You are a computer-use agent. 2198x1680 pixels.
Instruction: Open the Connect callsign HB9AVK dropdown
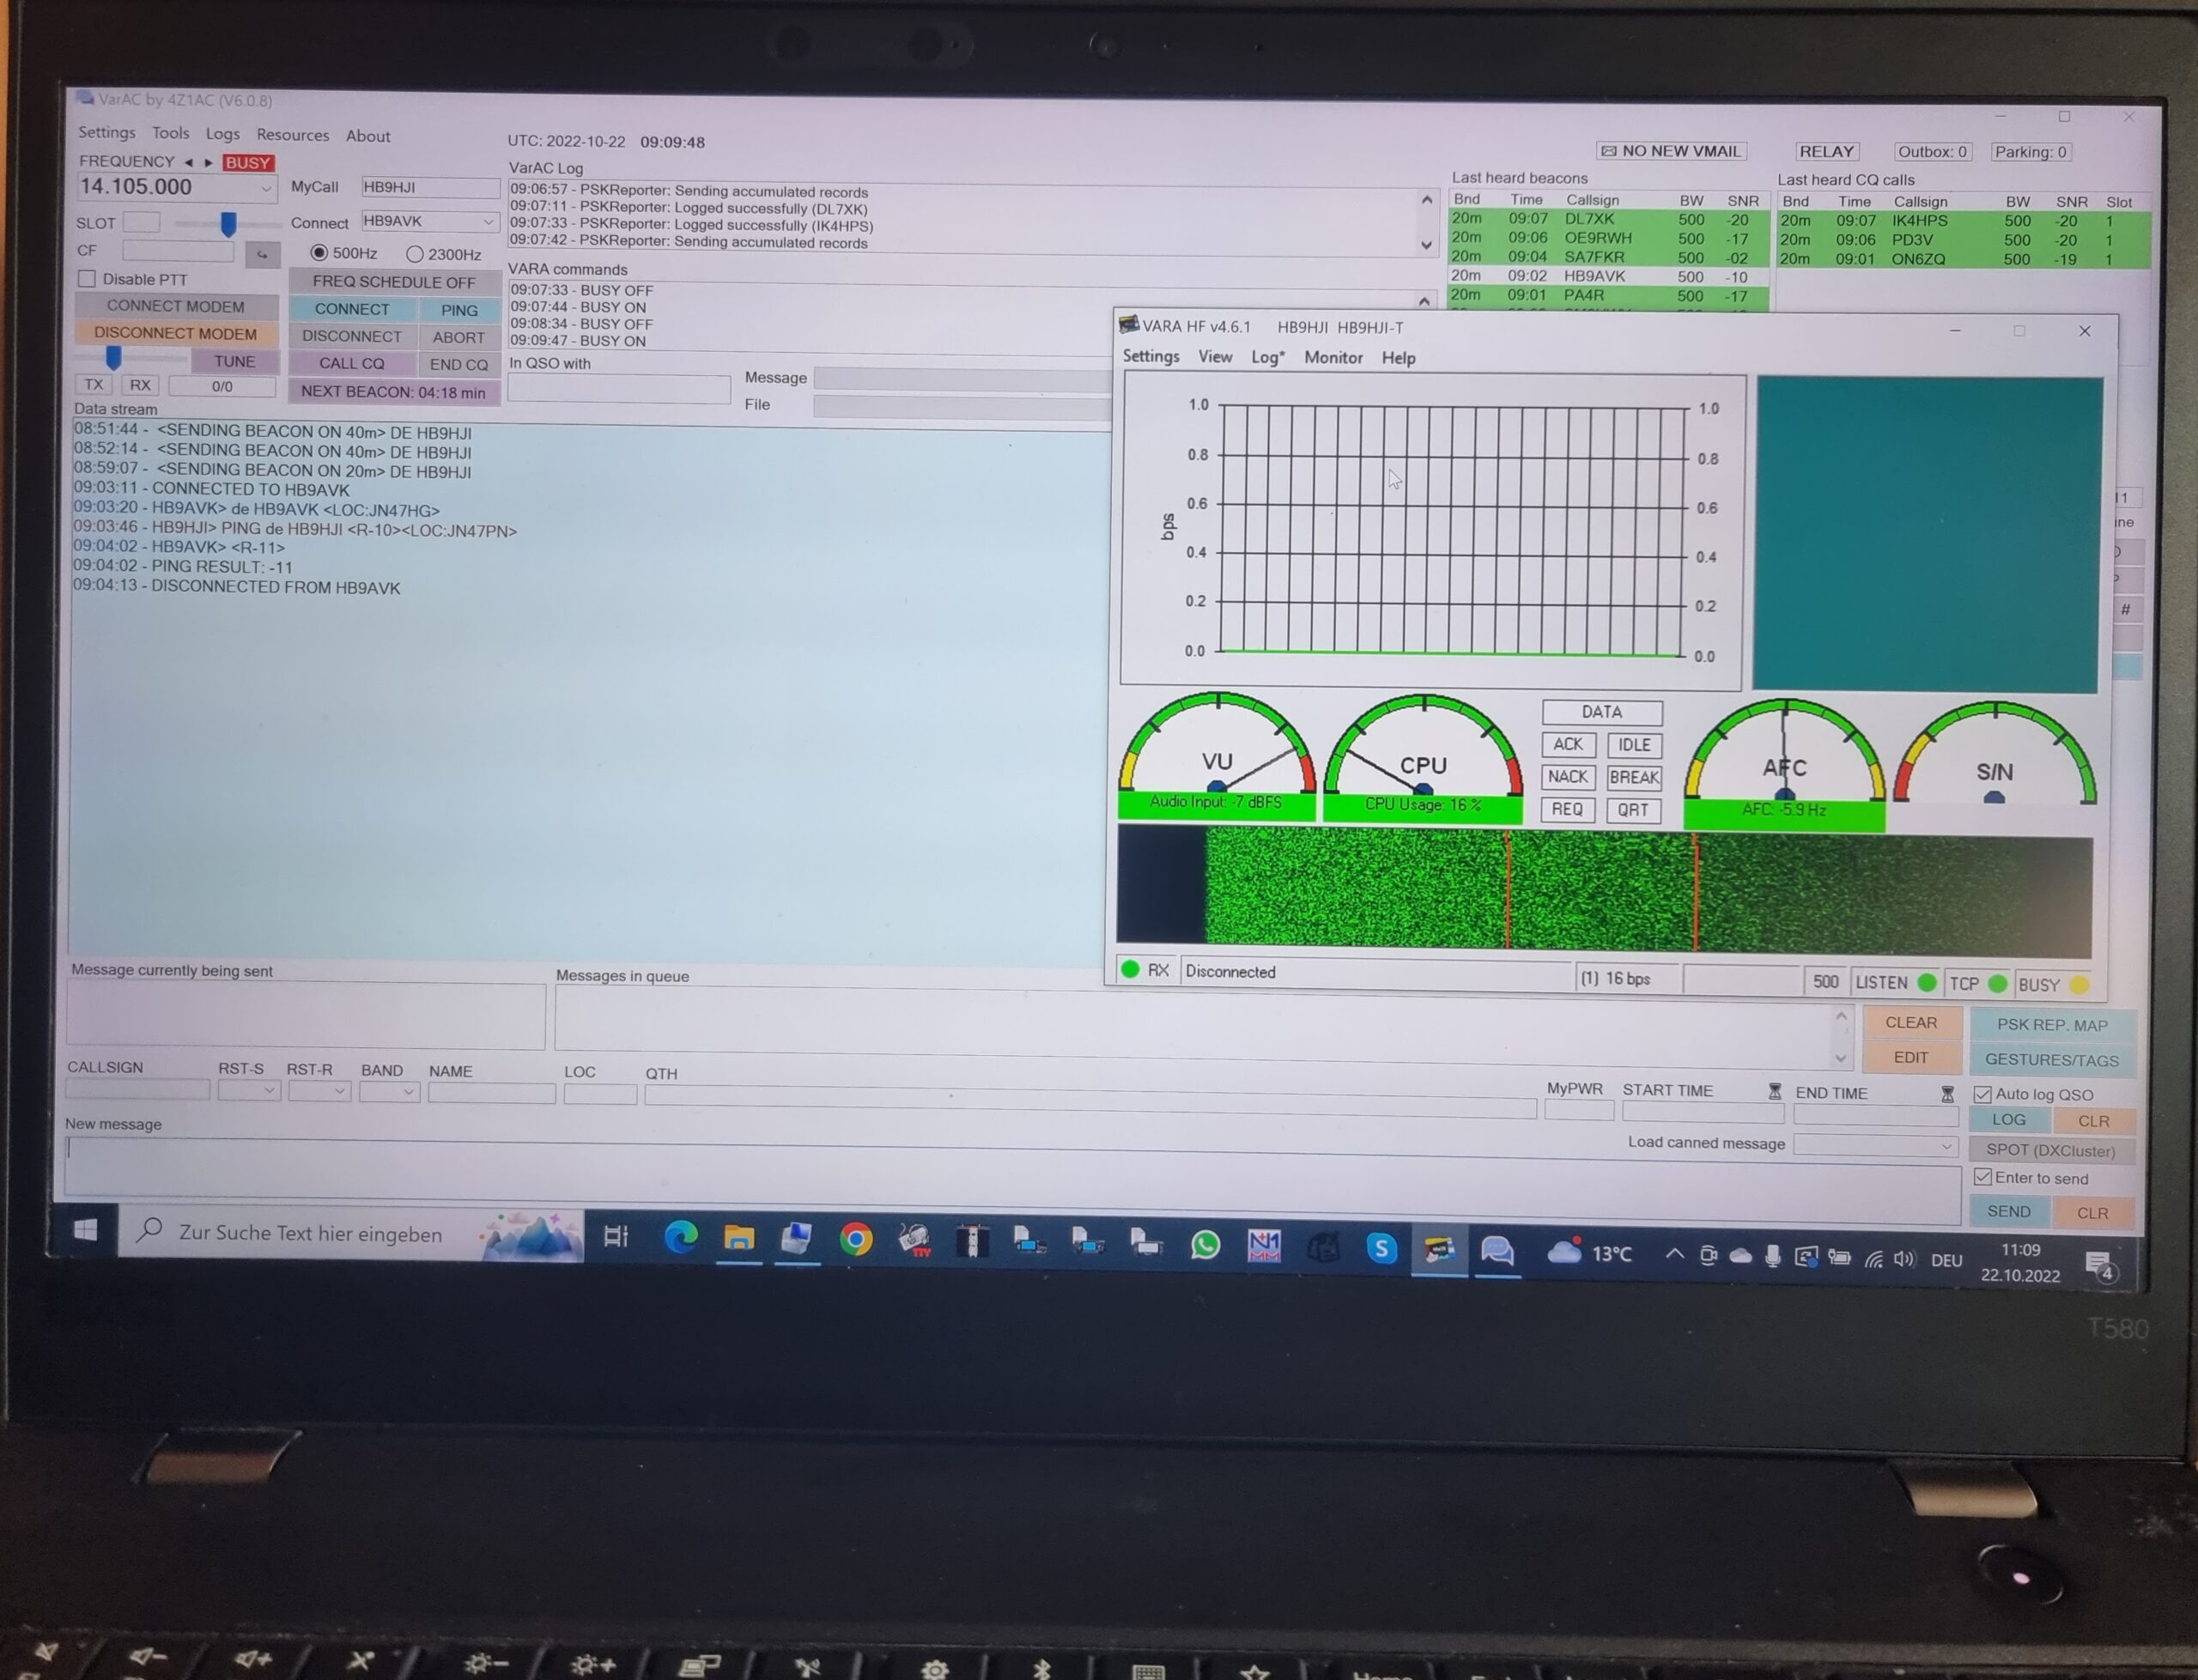tap(488, 221)
